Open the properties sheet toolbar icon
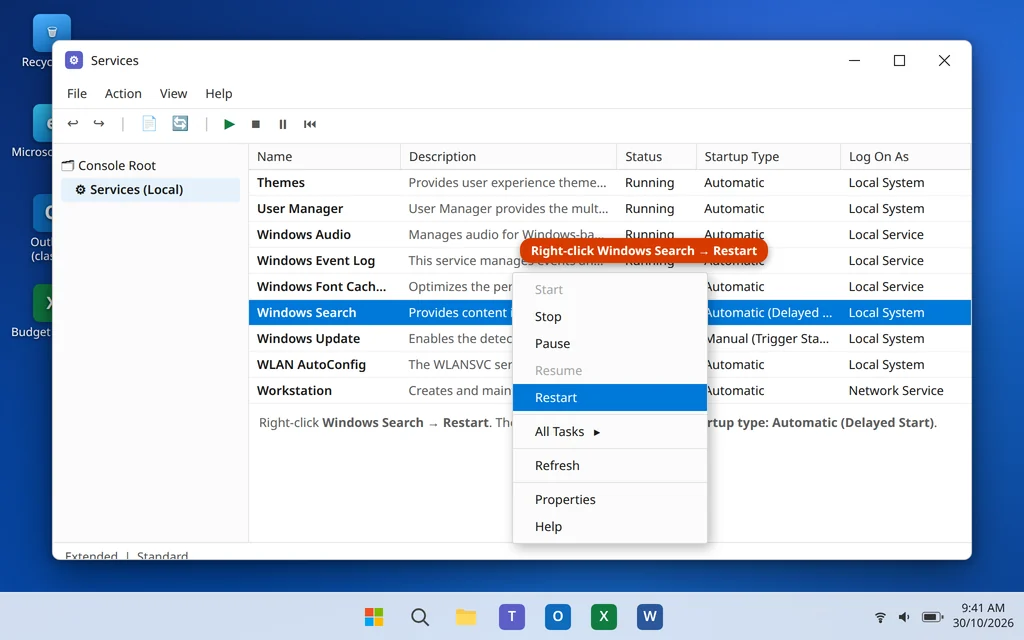This screenshot has width=1024, height=640. 149,123
